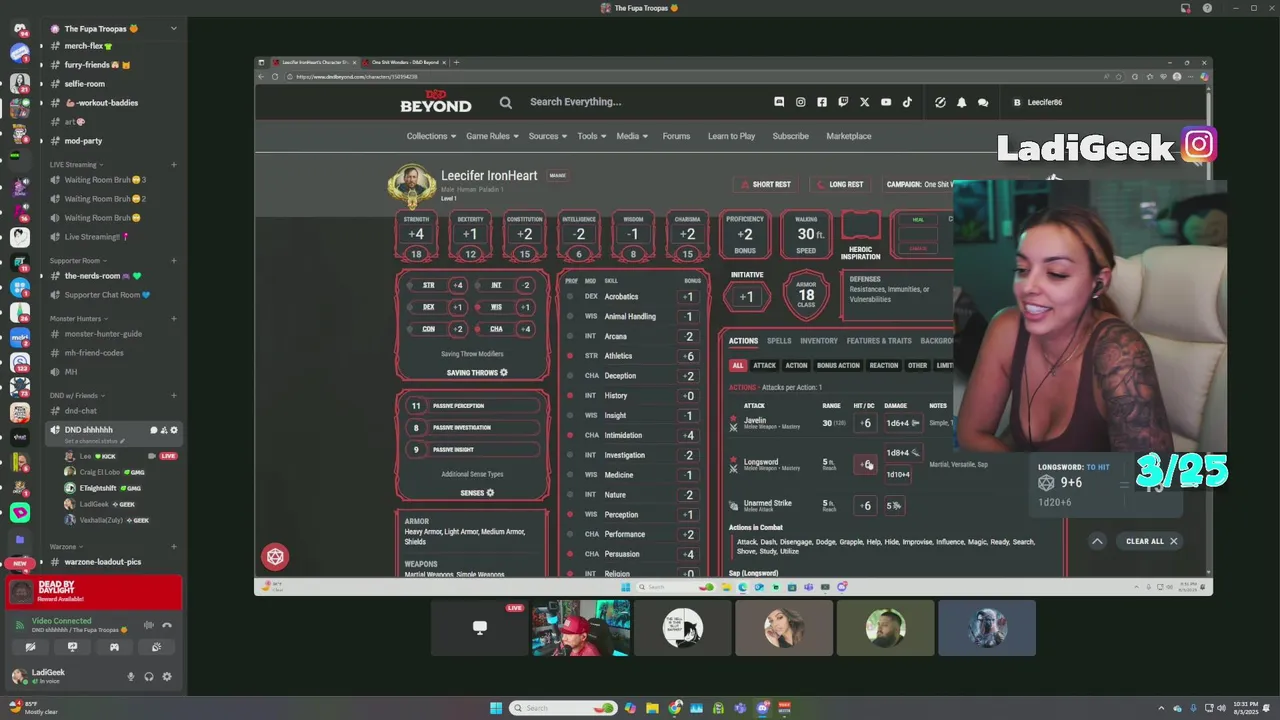The width and height of the screenshot is (1280, 720).
Task: Disconnect from voice call in Discord
Action: pos(167,625)
